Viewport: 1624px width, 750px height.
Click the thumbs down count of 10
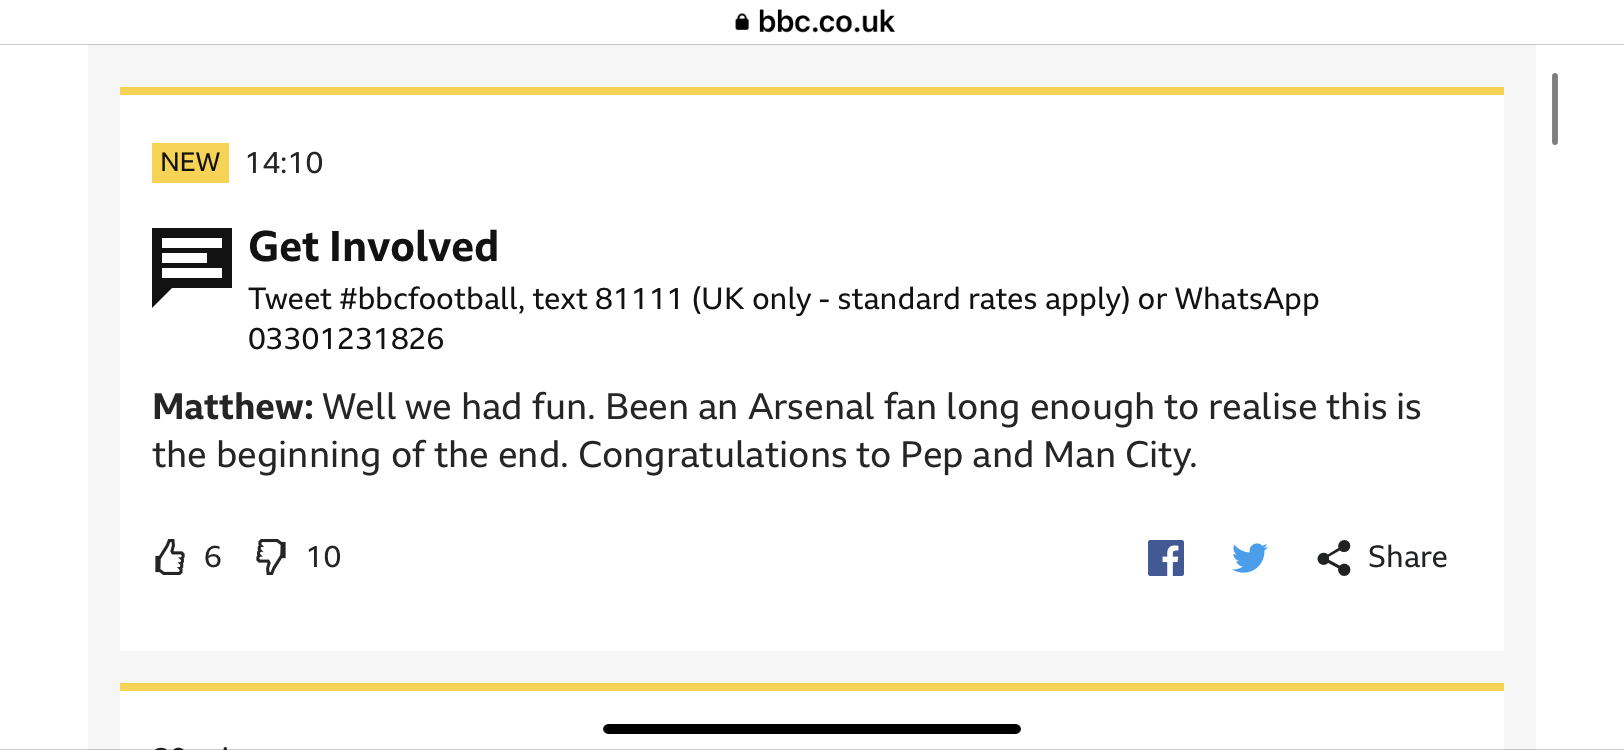pyautogui.click(x=324, y=557)
